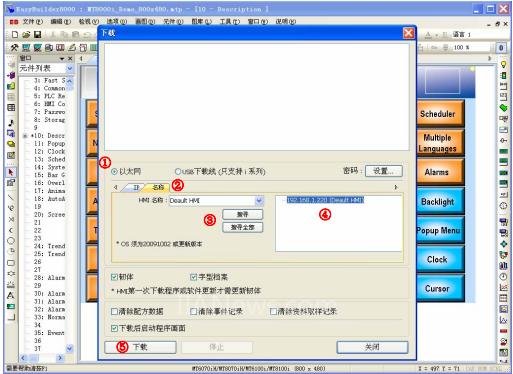Select the 192.168.1.220 Default HMI list entry

pos(325,200)
